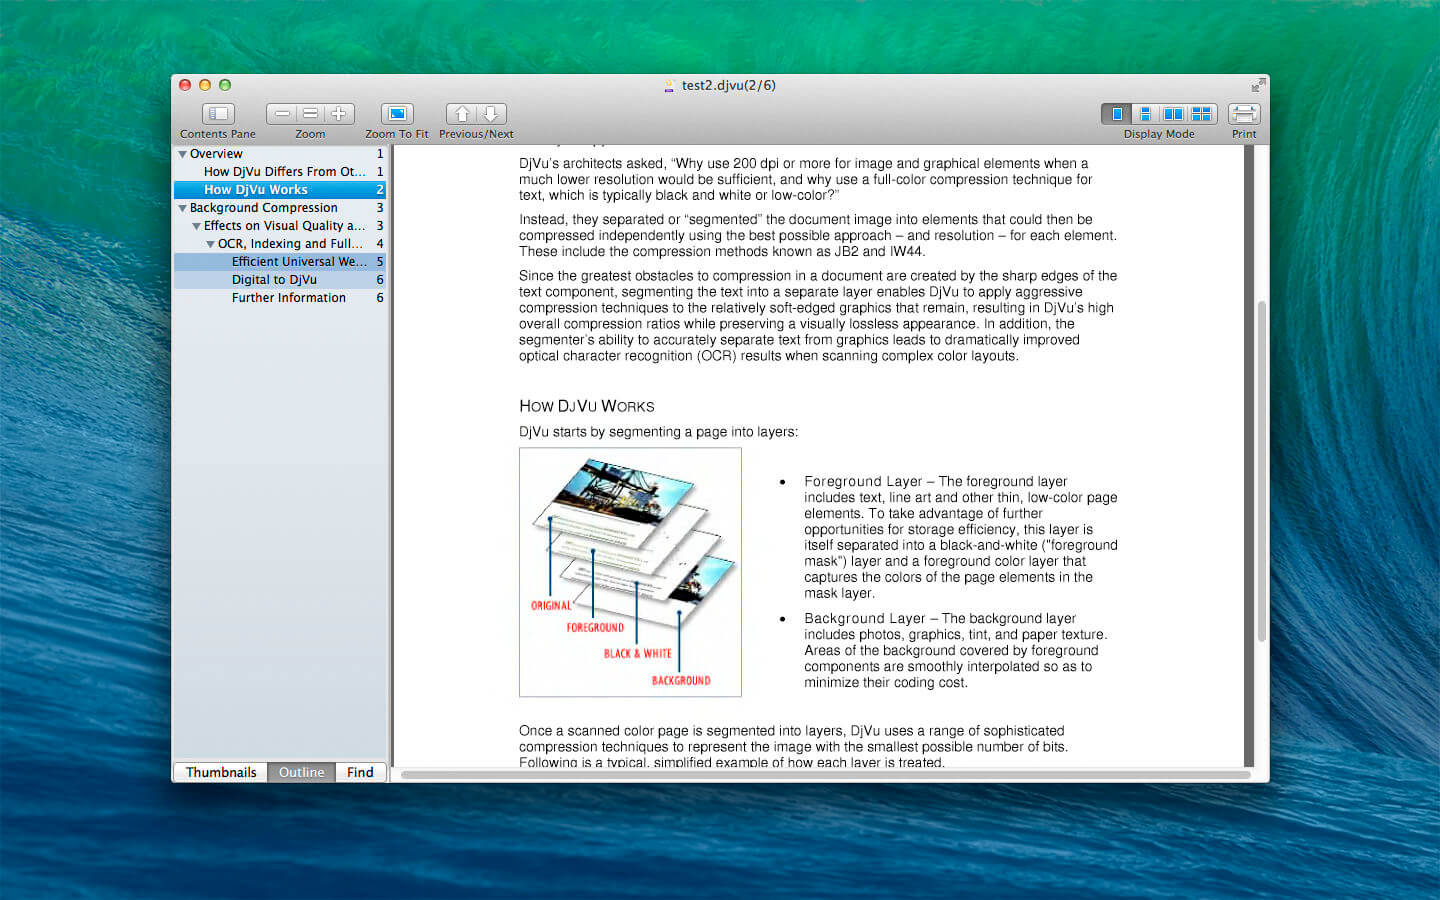Switch to two-page side-by-side display mode

[x=1173, y=114]
